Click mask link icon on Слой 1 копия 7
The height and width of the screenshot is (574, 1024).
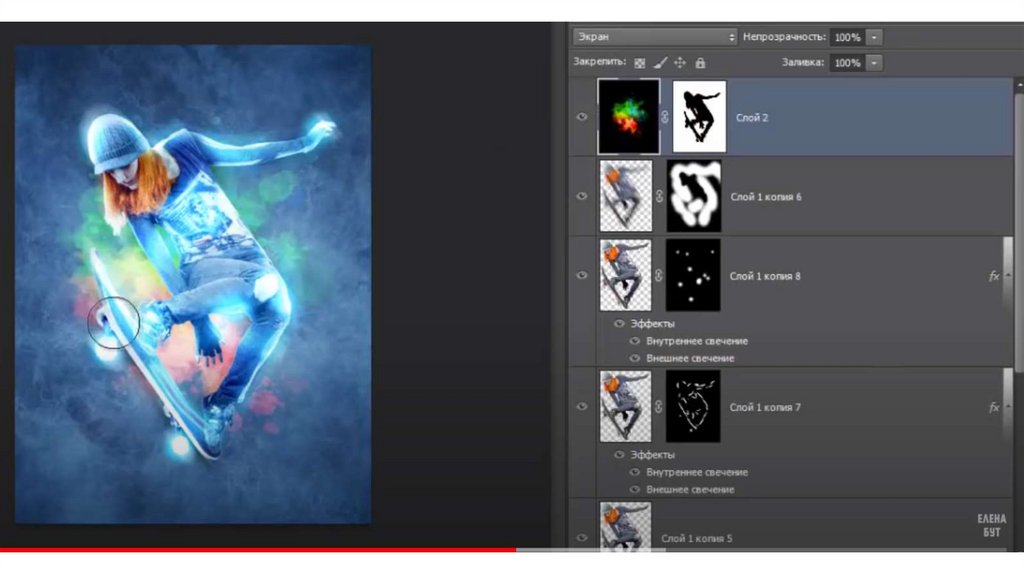[658, 406]
